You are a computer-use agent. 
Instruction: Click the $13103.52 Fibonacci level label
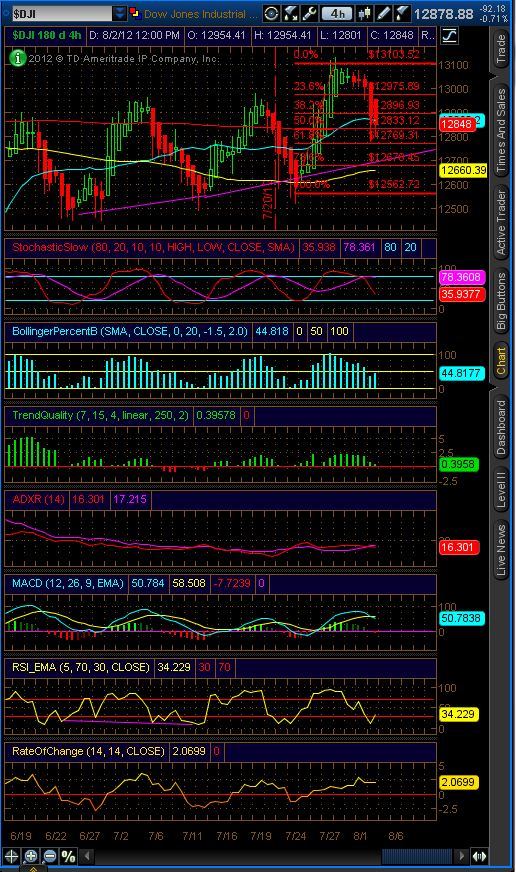tap(393, 54)
